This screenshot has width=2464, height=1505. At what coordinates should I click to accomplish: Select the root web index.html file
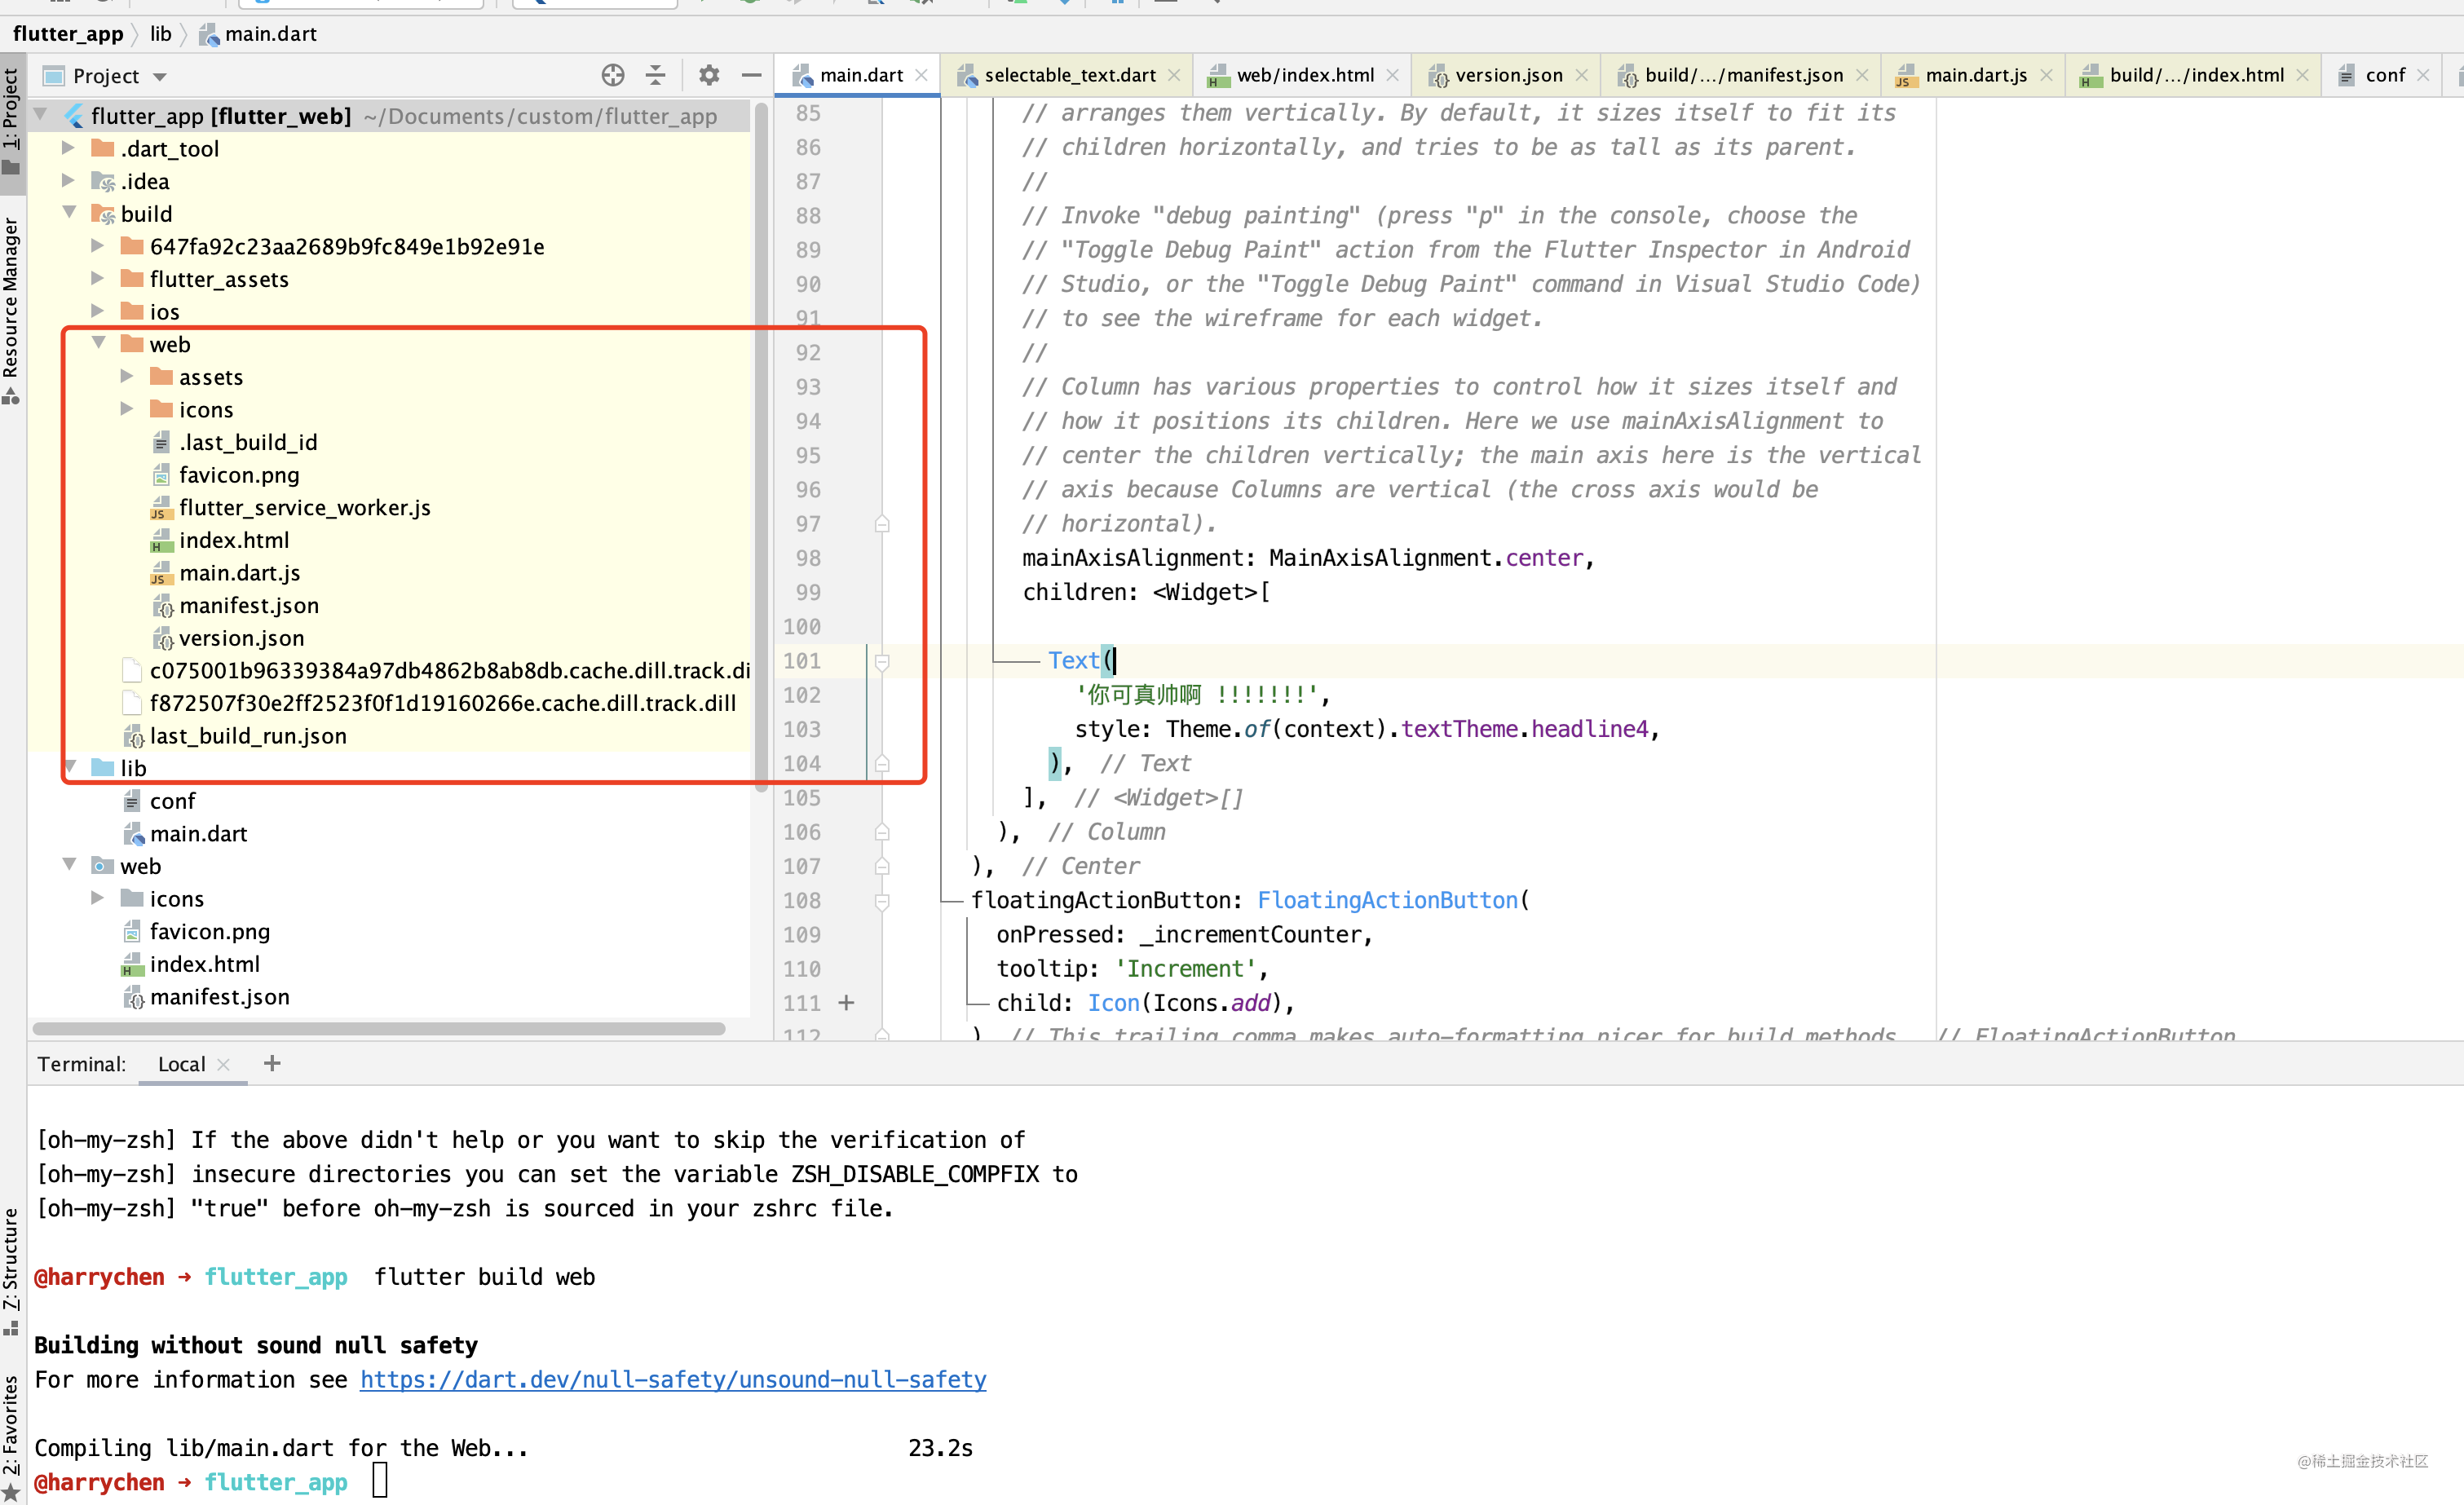(205, 964)
